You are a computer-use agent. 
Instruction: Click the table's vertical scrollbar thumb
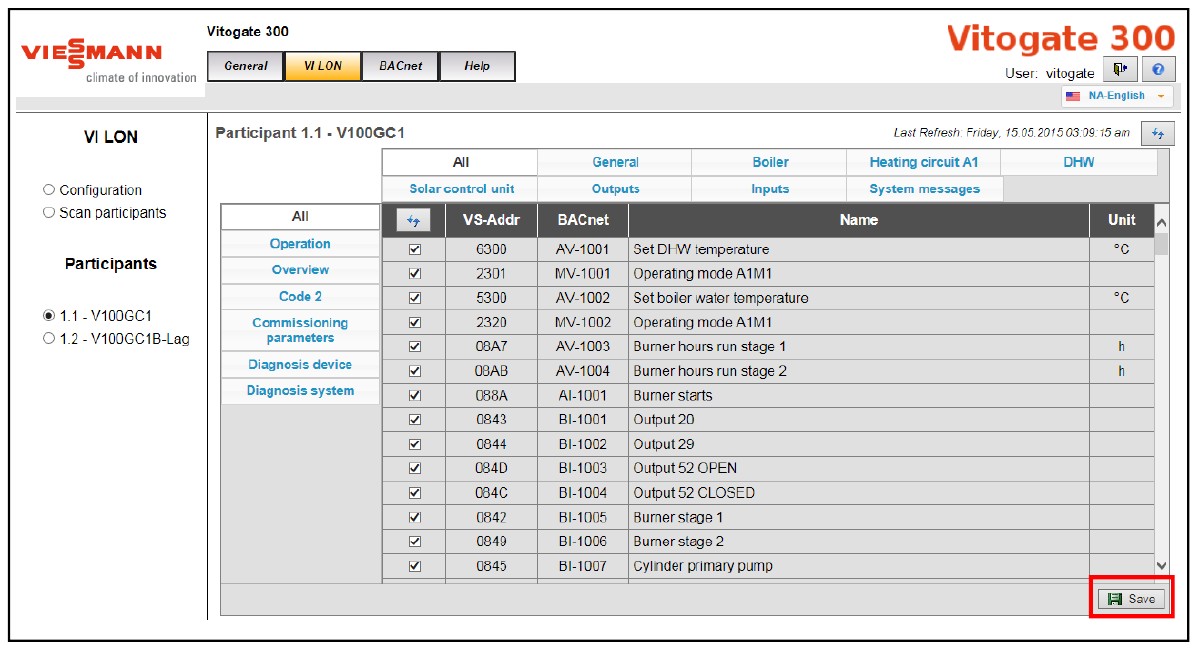tap(1161, 244)
